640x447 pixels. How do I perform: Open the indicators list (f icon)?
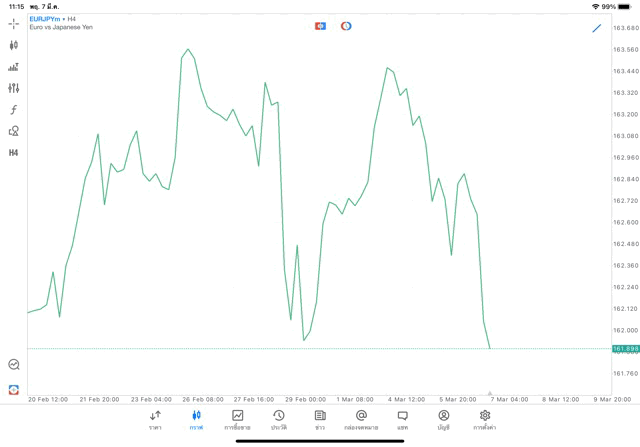click(14, 110)
